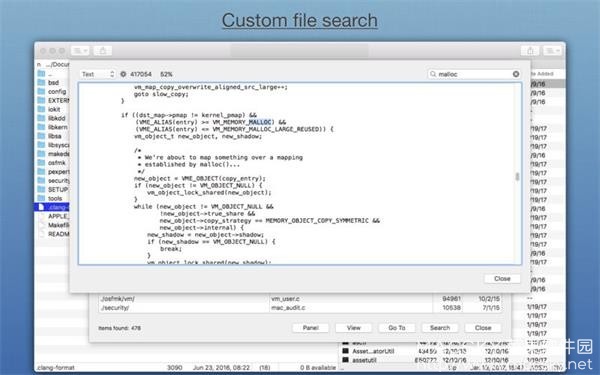Click the highlighted MALLOC match in code

tap(260, 122)
